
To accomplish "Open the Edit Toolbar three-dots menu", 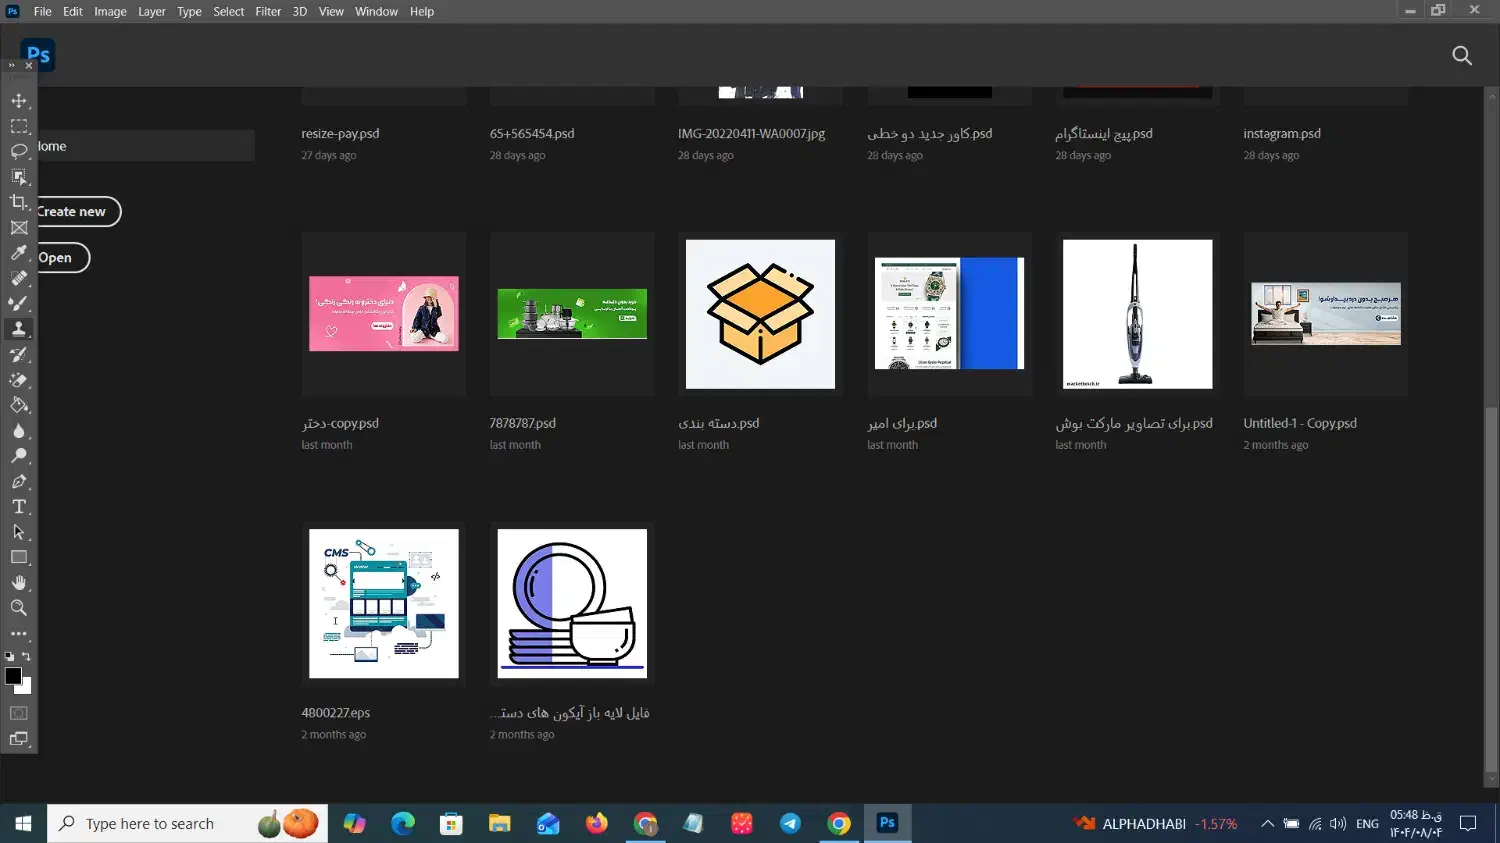I will point(19,634).
